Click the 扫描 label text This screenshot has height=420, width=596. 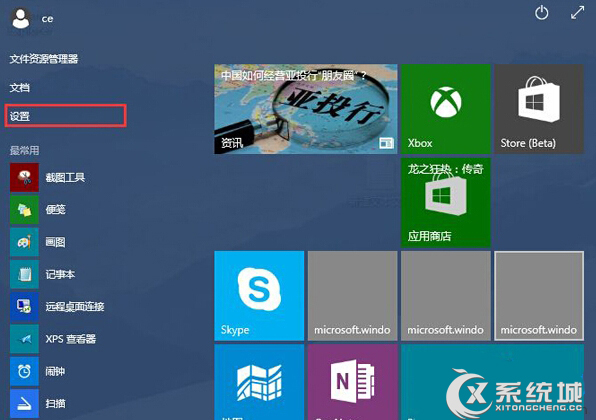55,403
